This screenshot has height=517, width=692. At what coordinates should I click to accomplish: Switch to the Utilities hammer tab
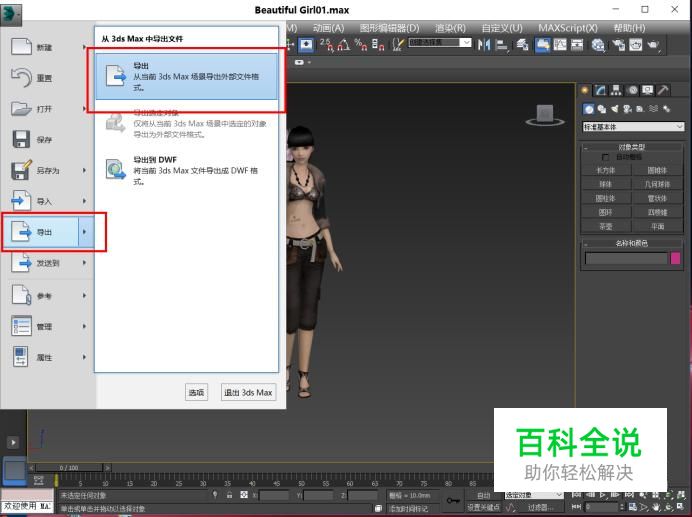(x=663, y=91)
